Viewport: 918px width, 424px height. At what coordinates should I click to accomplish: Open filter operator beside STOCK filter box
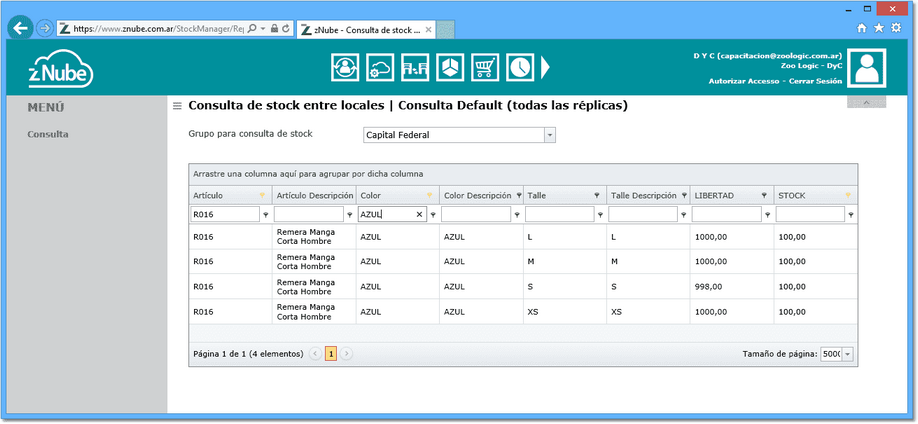click(x=851, y=215)
